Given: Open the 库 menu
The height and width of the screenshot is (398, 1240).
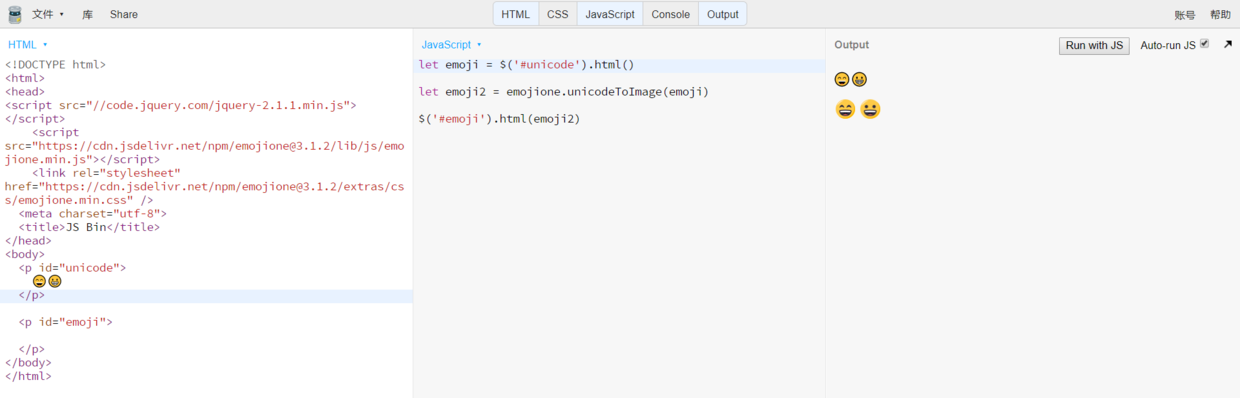Looking at the screenshot, I should [88, 14].
